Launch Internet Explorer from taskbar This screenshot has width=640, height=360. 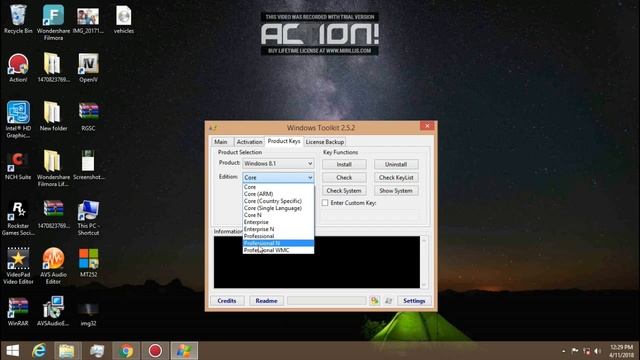(39, 351)
